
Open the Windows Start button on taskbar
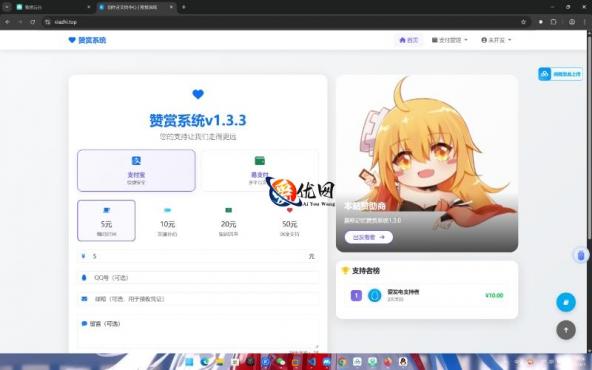[x=189, y=362]
